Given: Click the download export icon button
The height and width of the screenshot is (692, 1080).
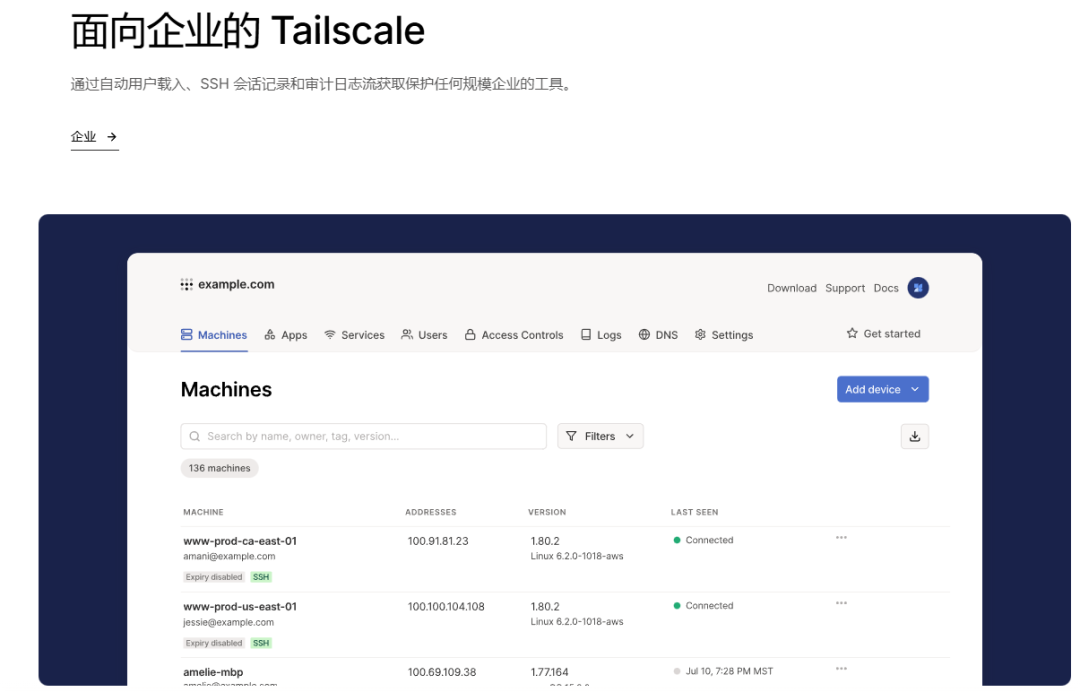Looking at the screenshot, I should 914,436.
